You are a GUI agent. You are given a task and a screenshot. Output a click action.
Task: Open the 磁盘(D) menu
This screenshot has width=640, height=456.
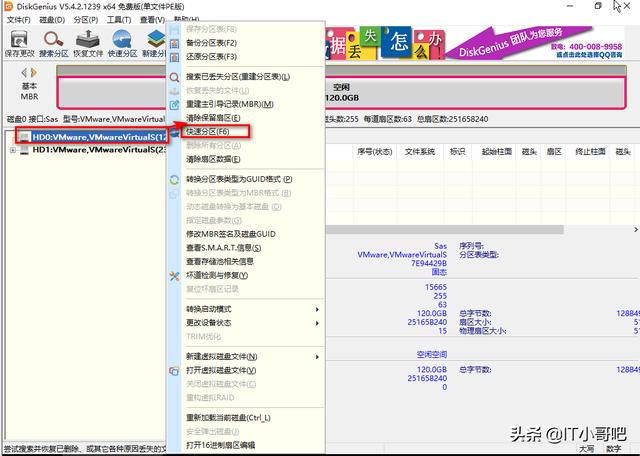(x=52, y=20)
